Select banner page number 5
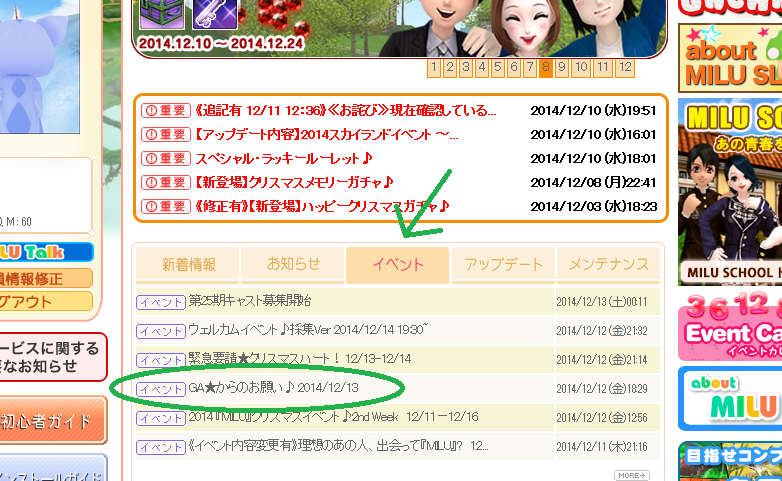The width and height of the screenshot is (782, 481). click(498, 68)
